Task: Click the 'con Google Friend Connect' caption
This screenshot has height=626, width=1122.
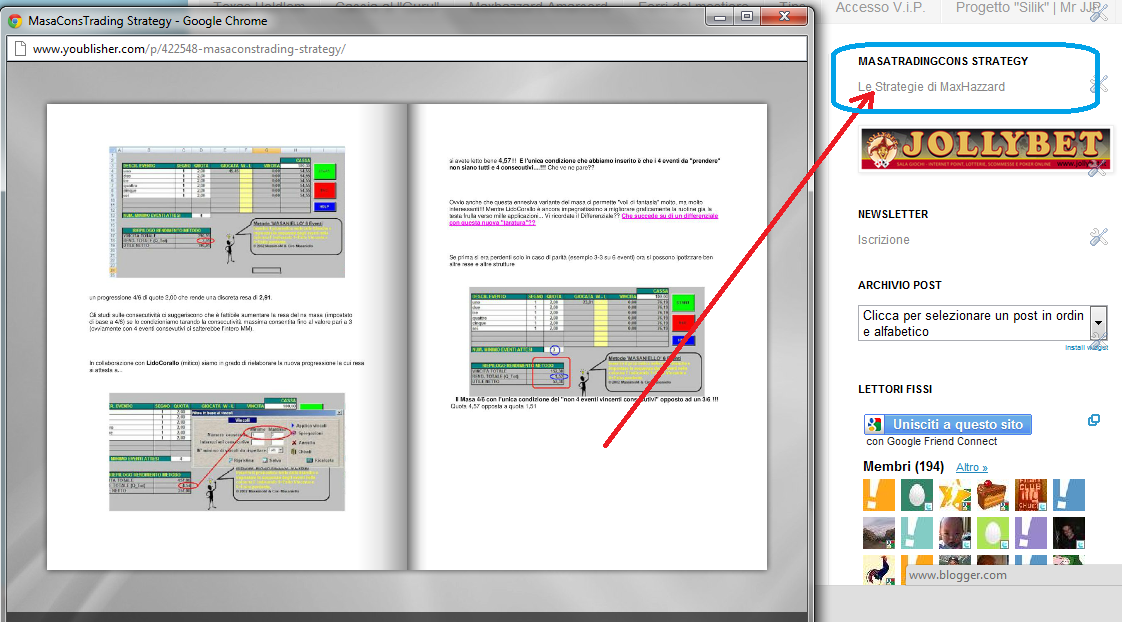Action: pos(932,441)
